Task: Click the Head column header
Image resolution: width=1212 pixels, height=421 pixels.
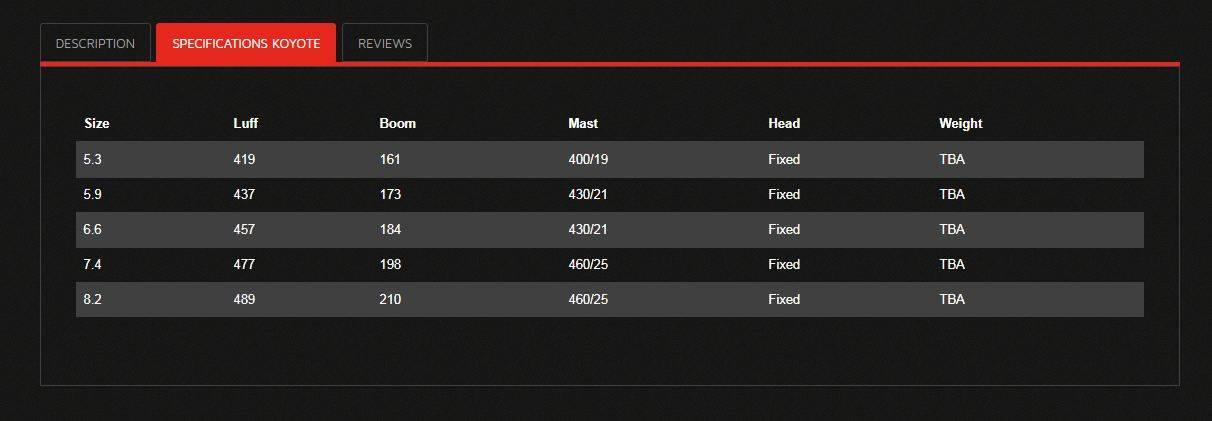Action: [784, 124]
